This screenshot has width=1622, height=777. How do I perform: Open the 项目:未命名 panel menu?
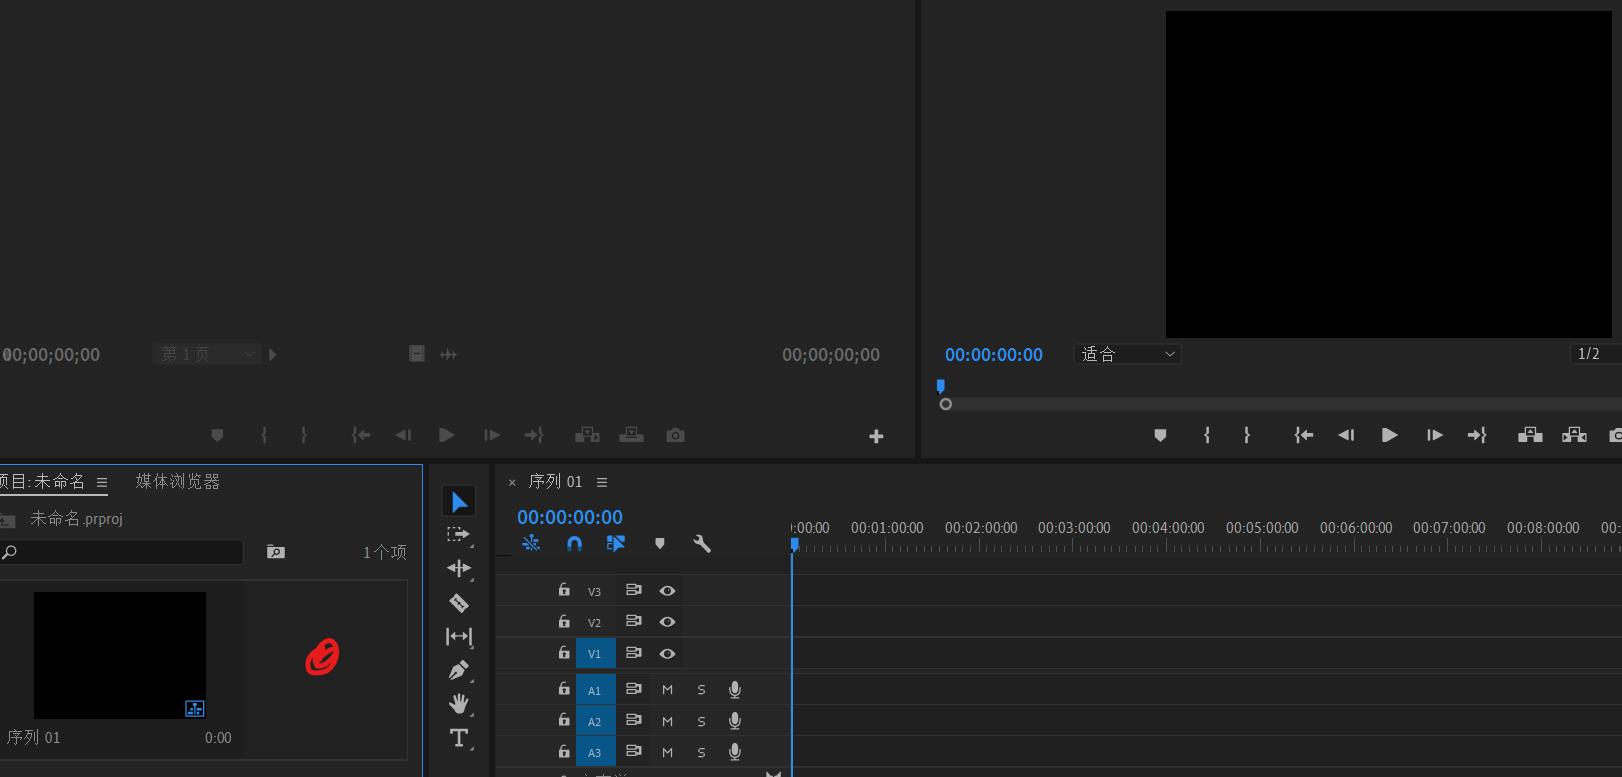click(102, 482)
